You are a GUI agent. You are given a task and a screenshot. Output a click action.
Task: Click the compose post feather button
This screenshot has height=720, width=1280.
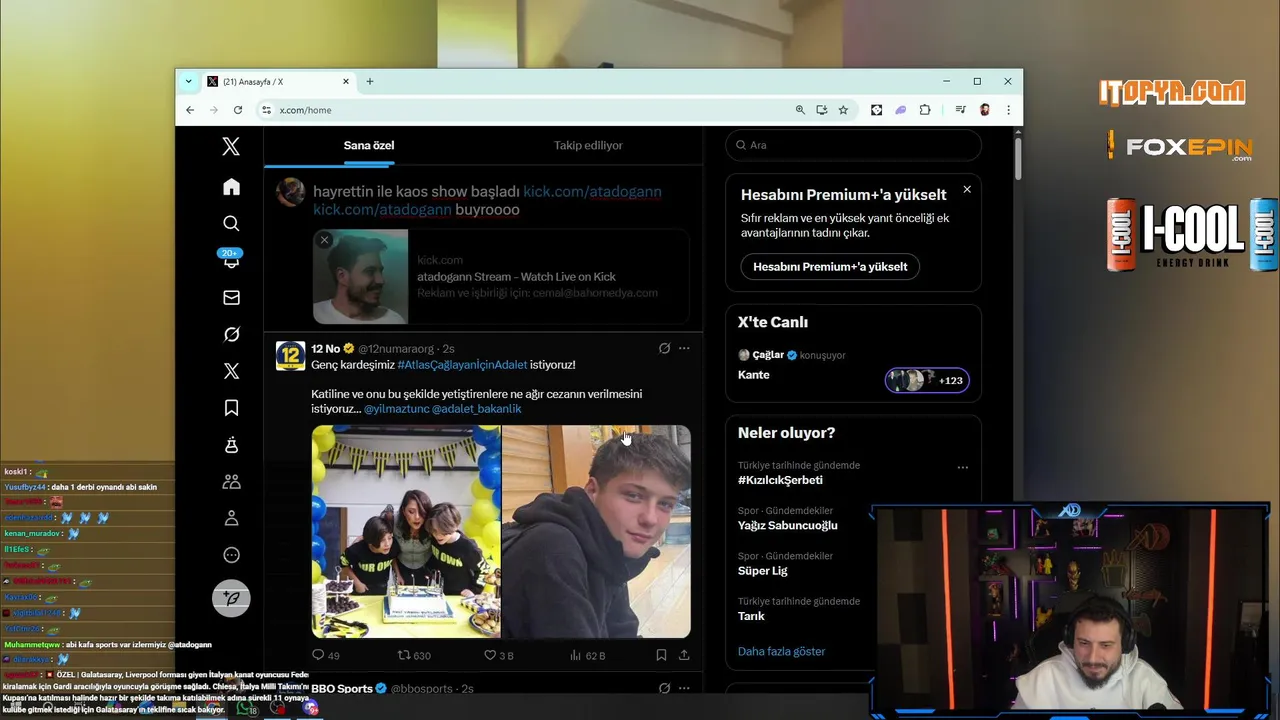(231, 598)
